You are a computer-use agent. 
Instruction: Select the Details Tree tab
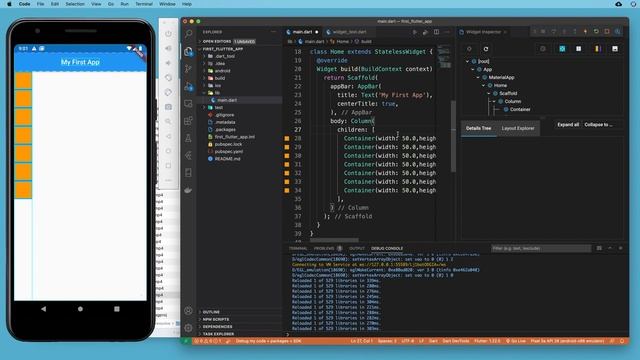click(478, 128)
